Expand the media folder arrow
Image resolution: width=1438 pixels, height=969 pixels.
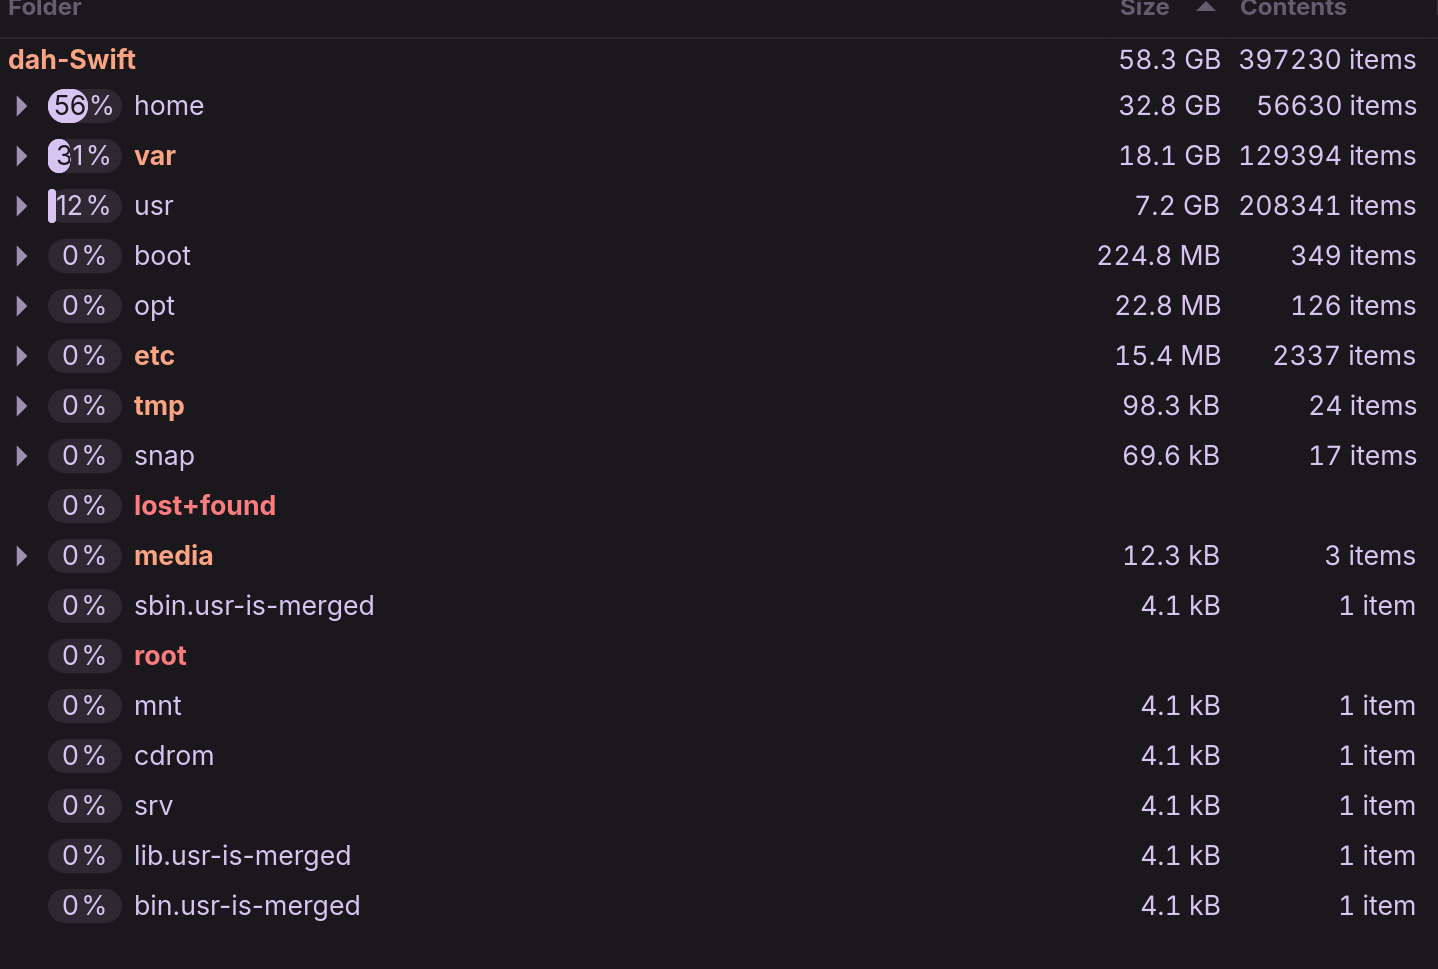pos(22,556)
